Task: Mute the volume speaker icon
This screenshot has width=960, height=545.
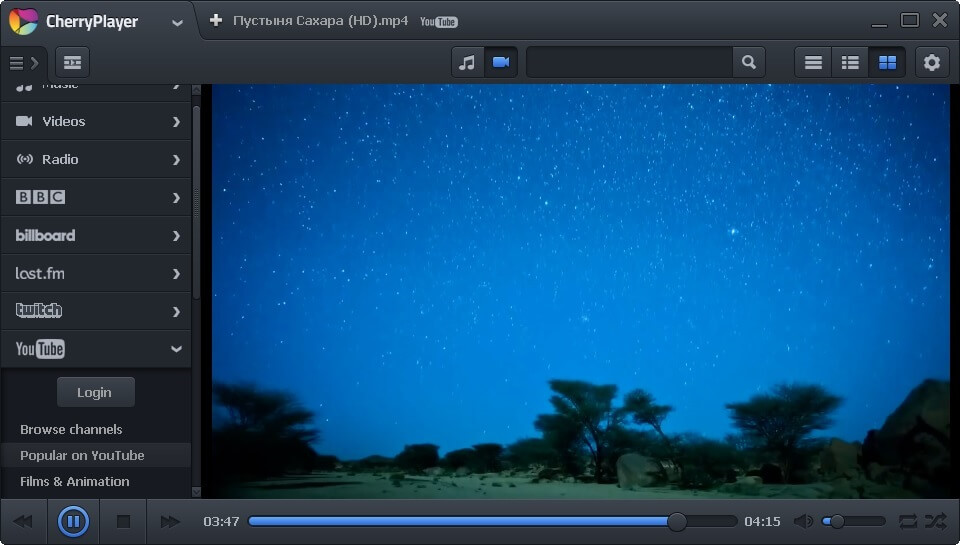Action: pyautogui.click(x=803, y=521)
